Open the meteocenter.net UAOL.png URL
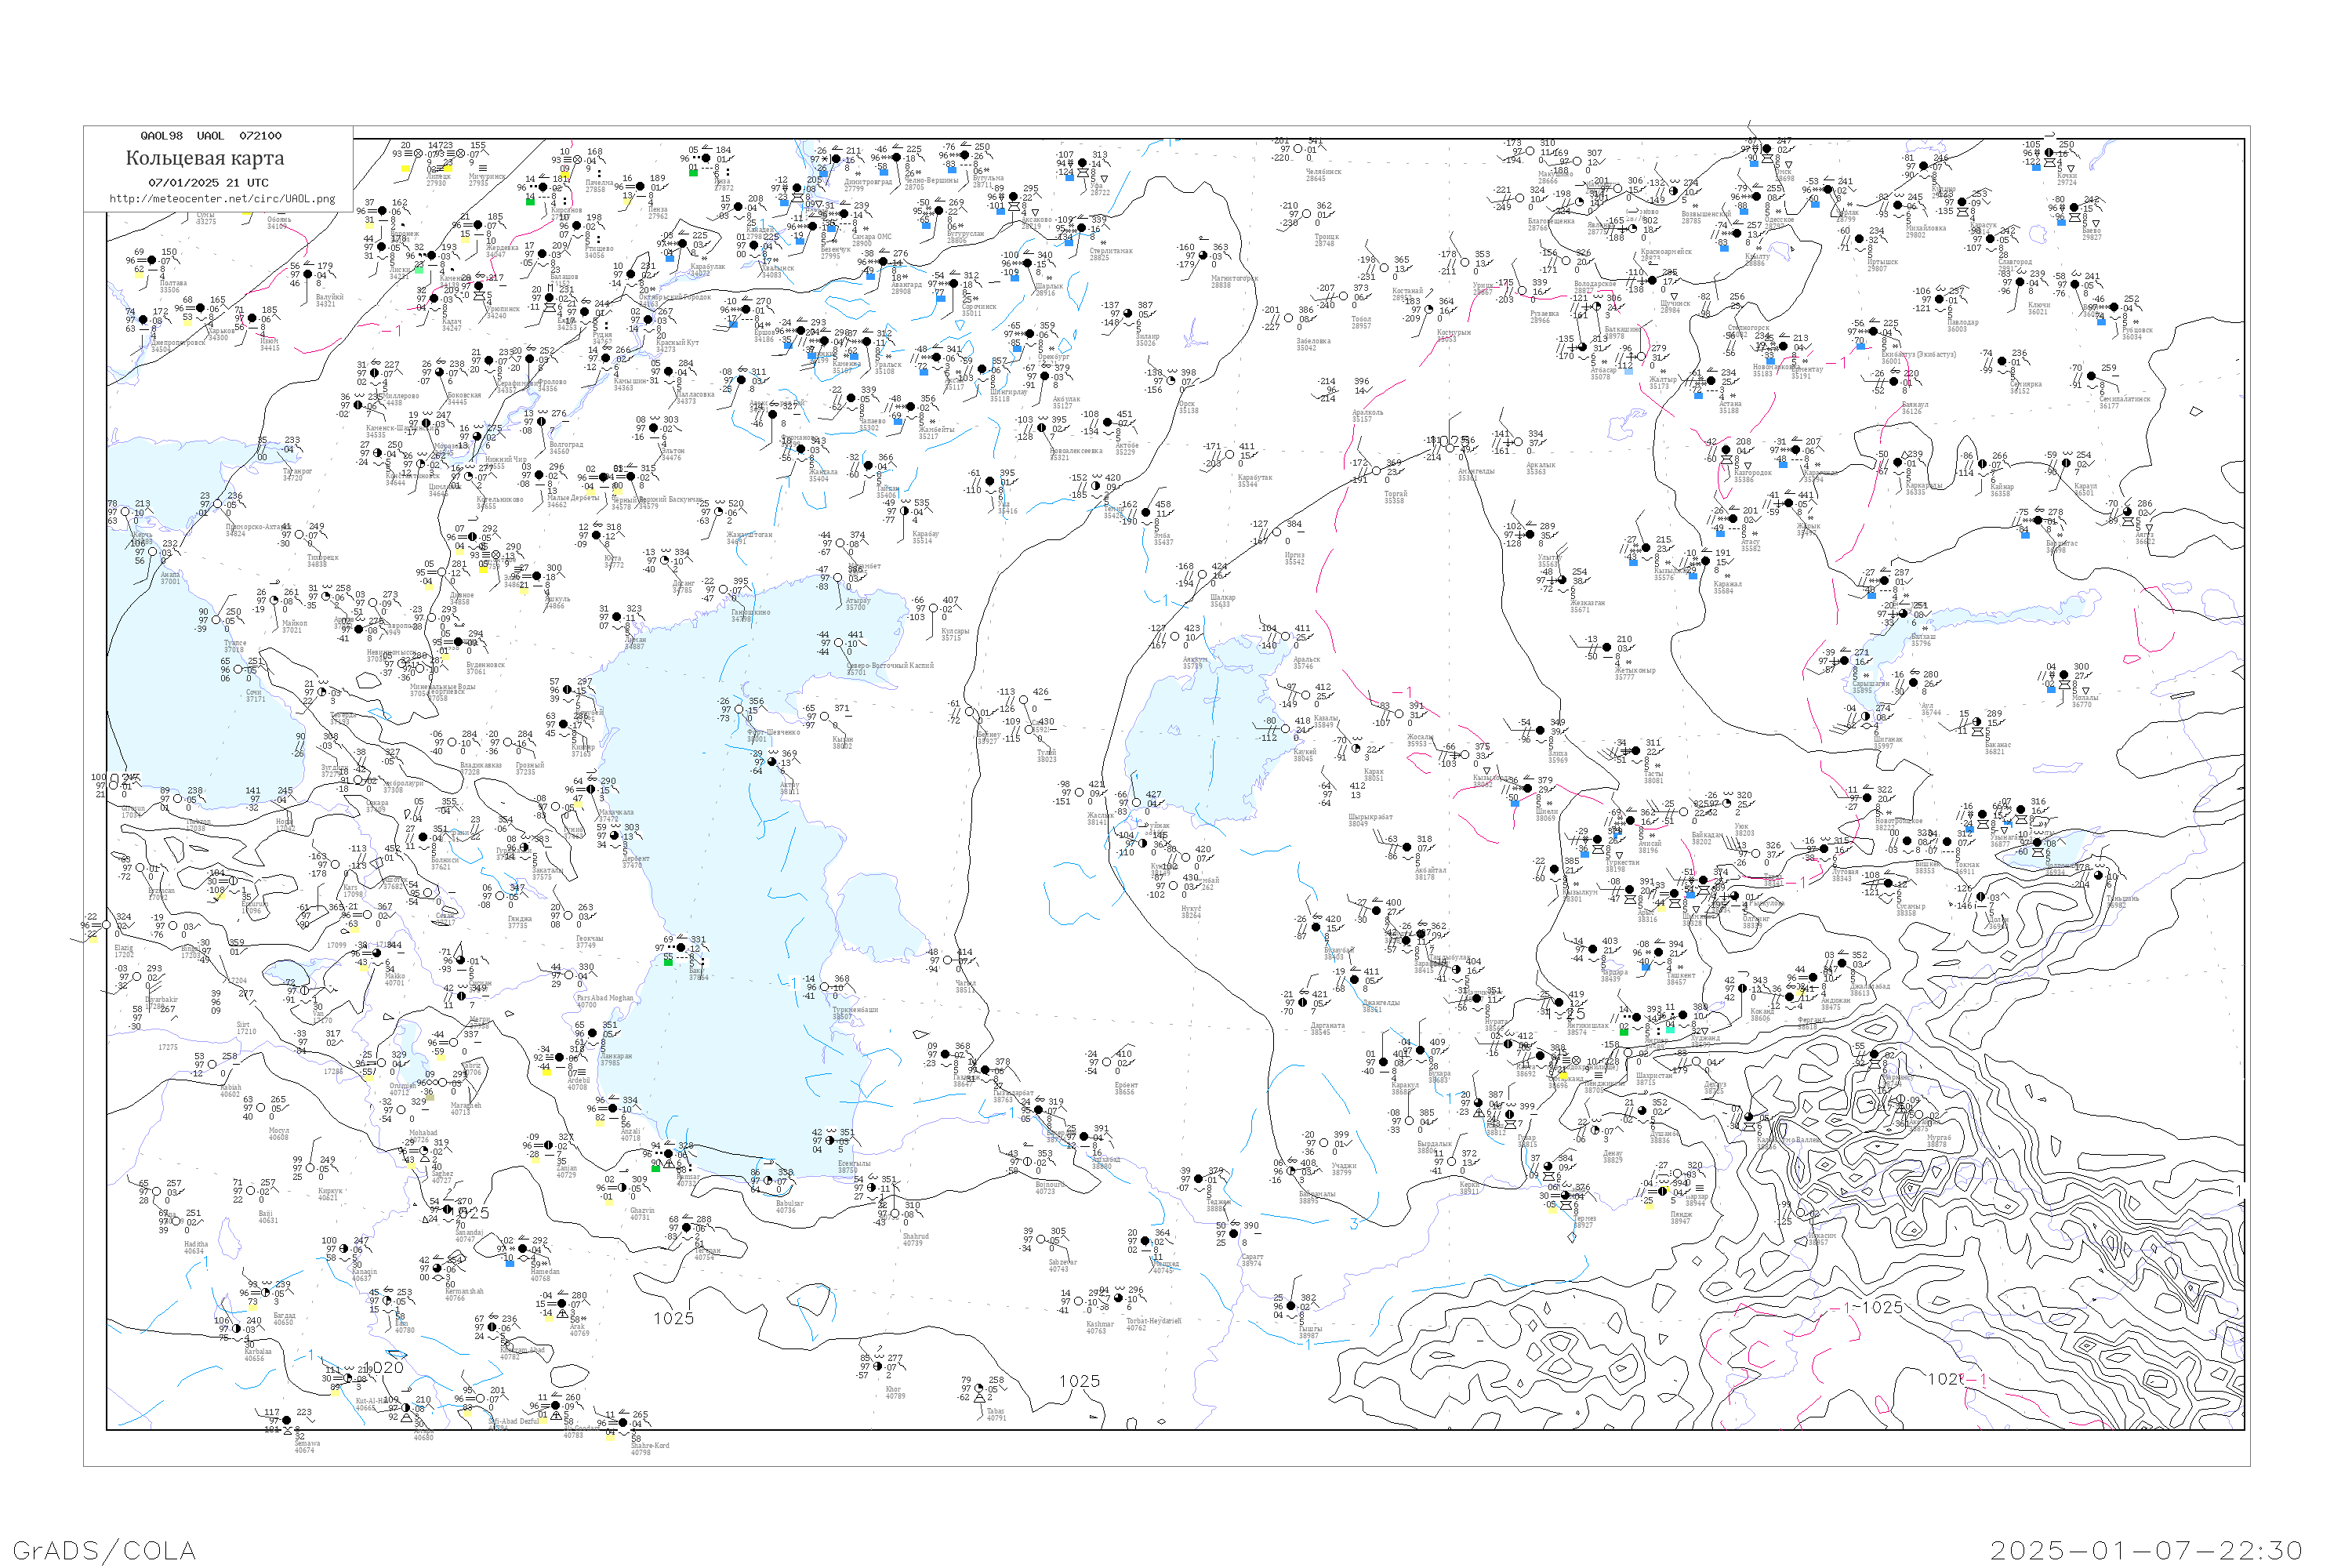This screenshot has width=2352, height=1568. click(x=222, y=199)
